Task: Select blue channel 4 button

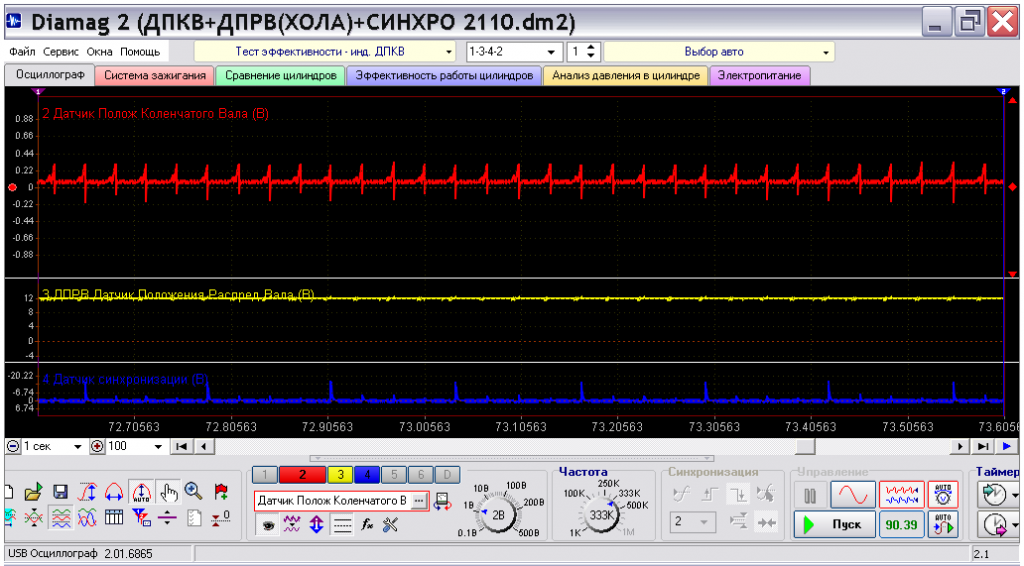Action: click(367, 475)
